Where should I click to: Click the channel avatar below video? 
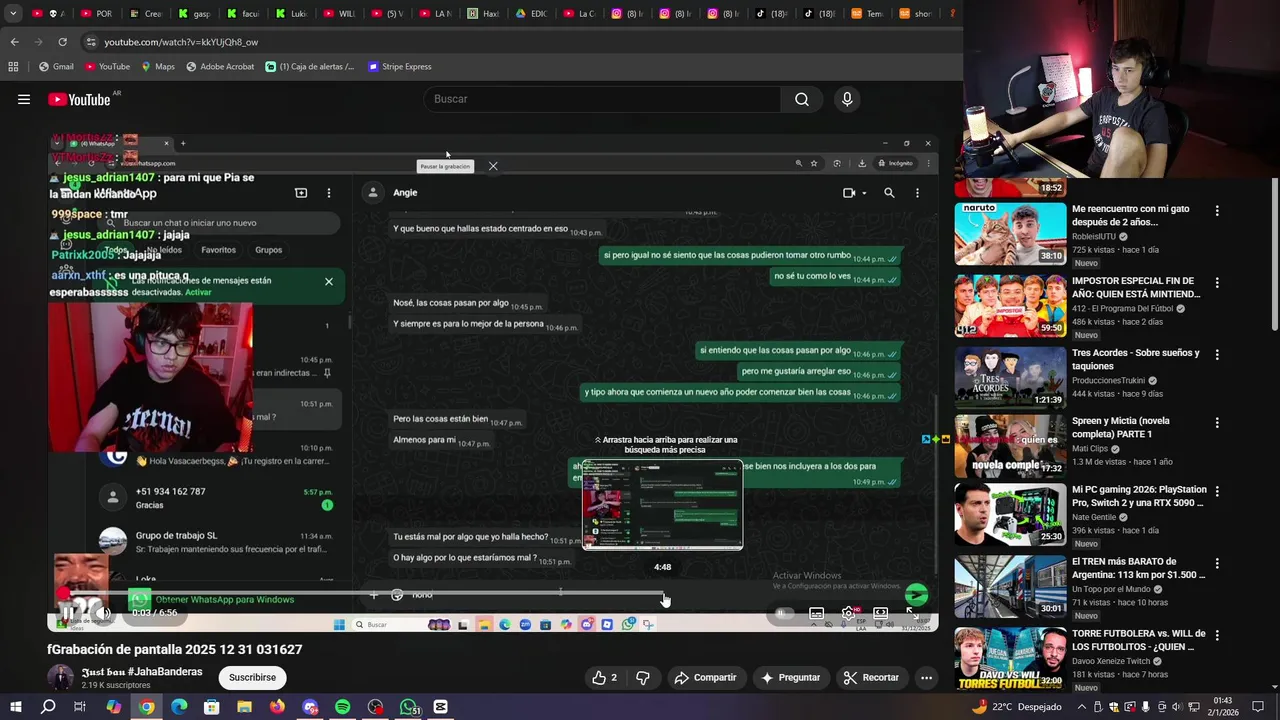pyautogui.click(x=60, y=677)
